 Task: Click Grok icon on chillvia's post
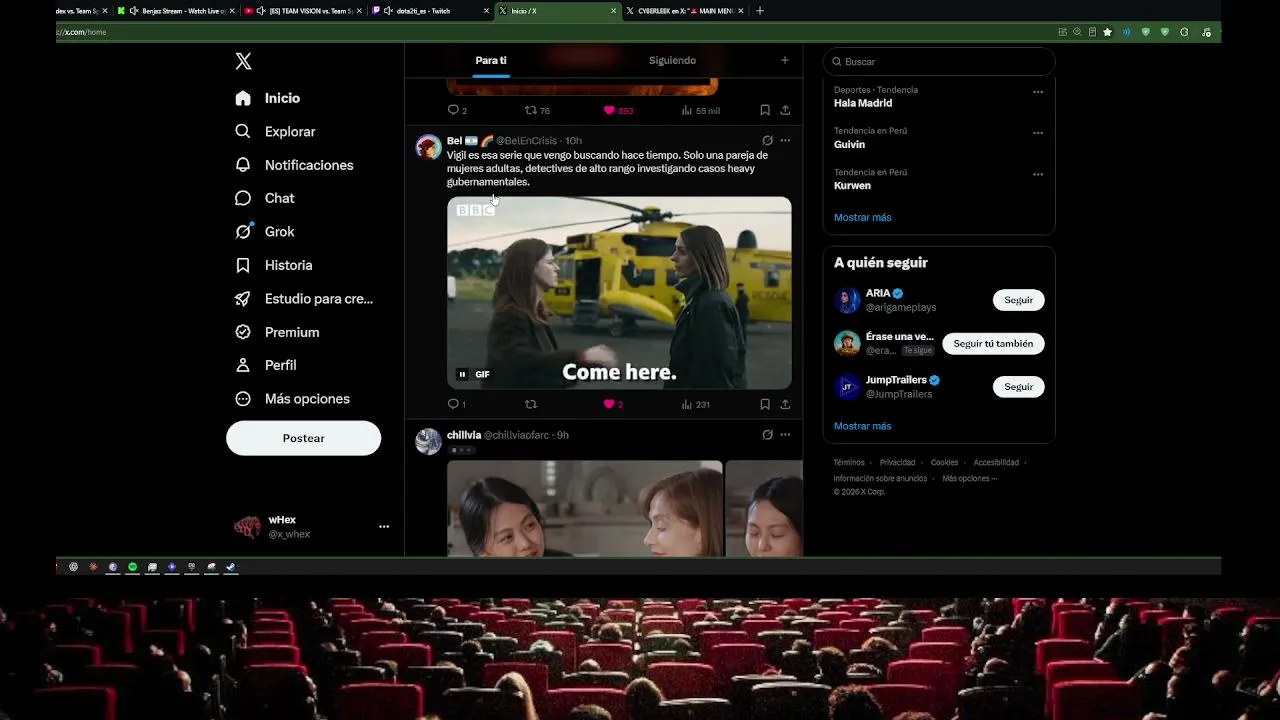tap(767, 435)
